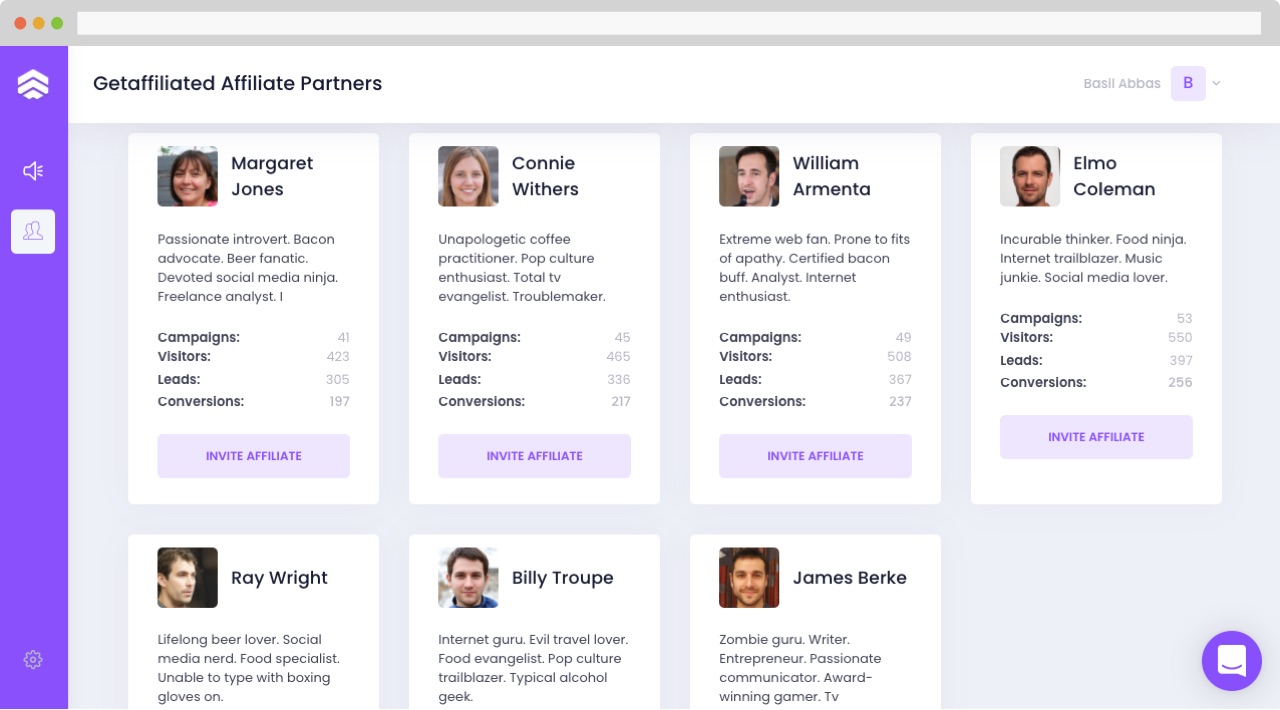Invite affiliate Margaret Jones
The width and height of the screenshot is (1280, 710).
tap(254, 456)
